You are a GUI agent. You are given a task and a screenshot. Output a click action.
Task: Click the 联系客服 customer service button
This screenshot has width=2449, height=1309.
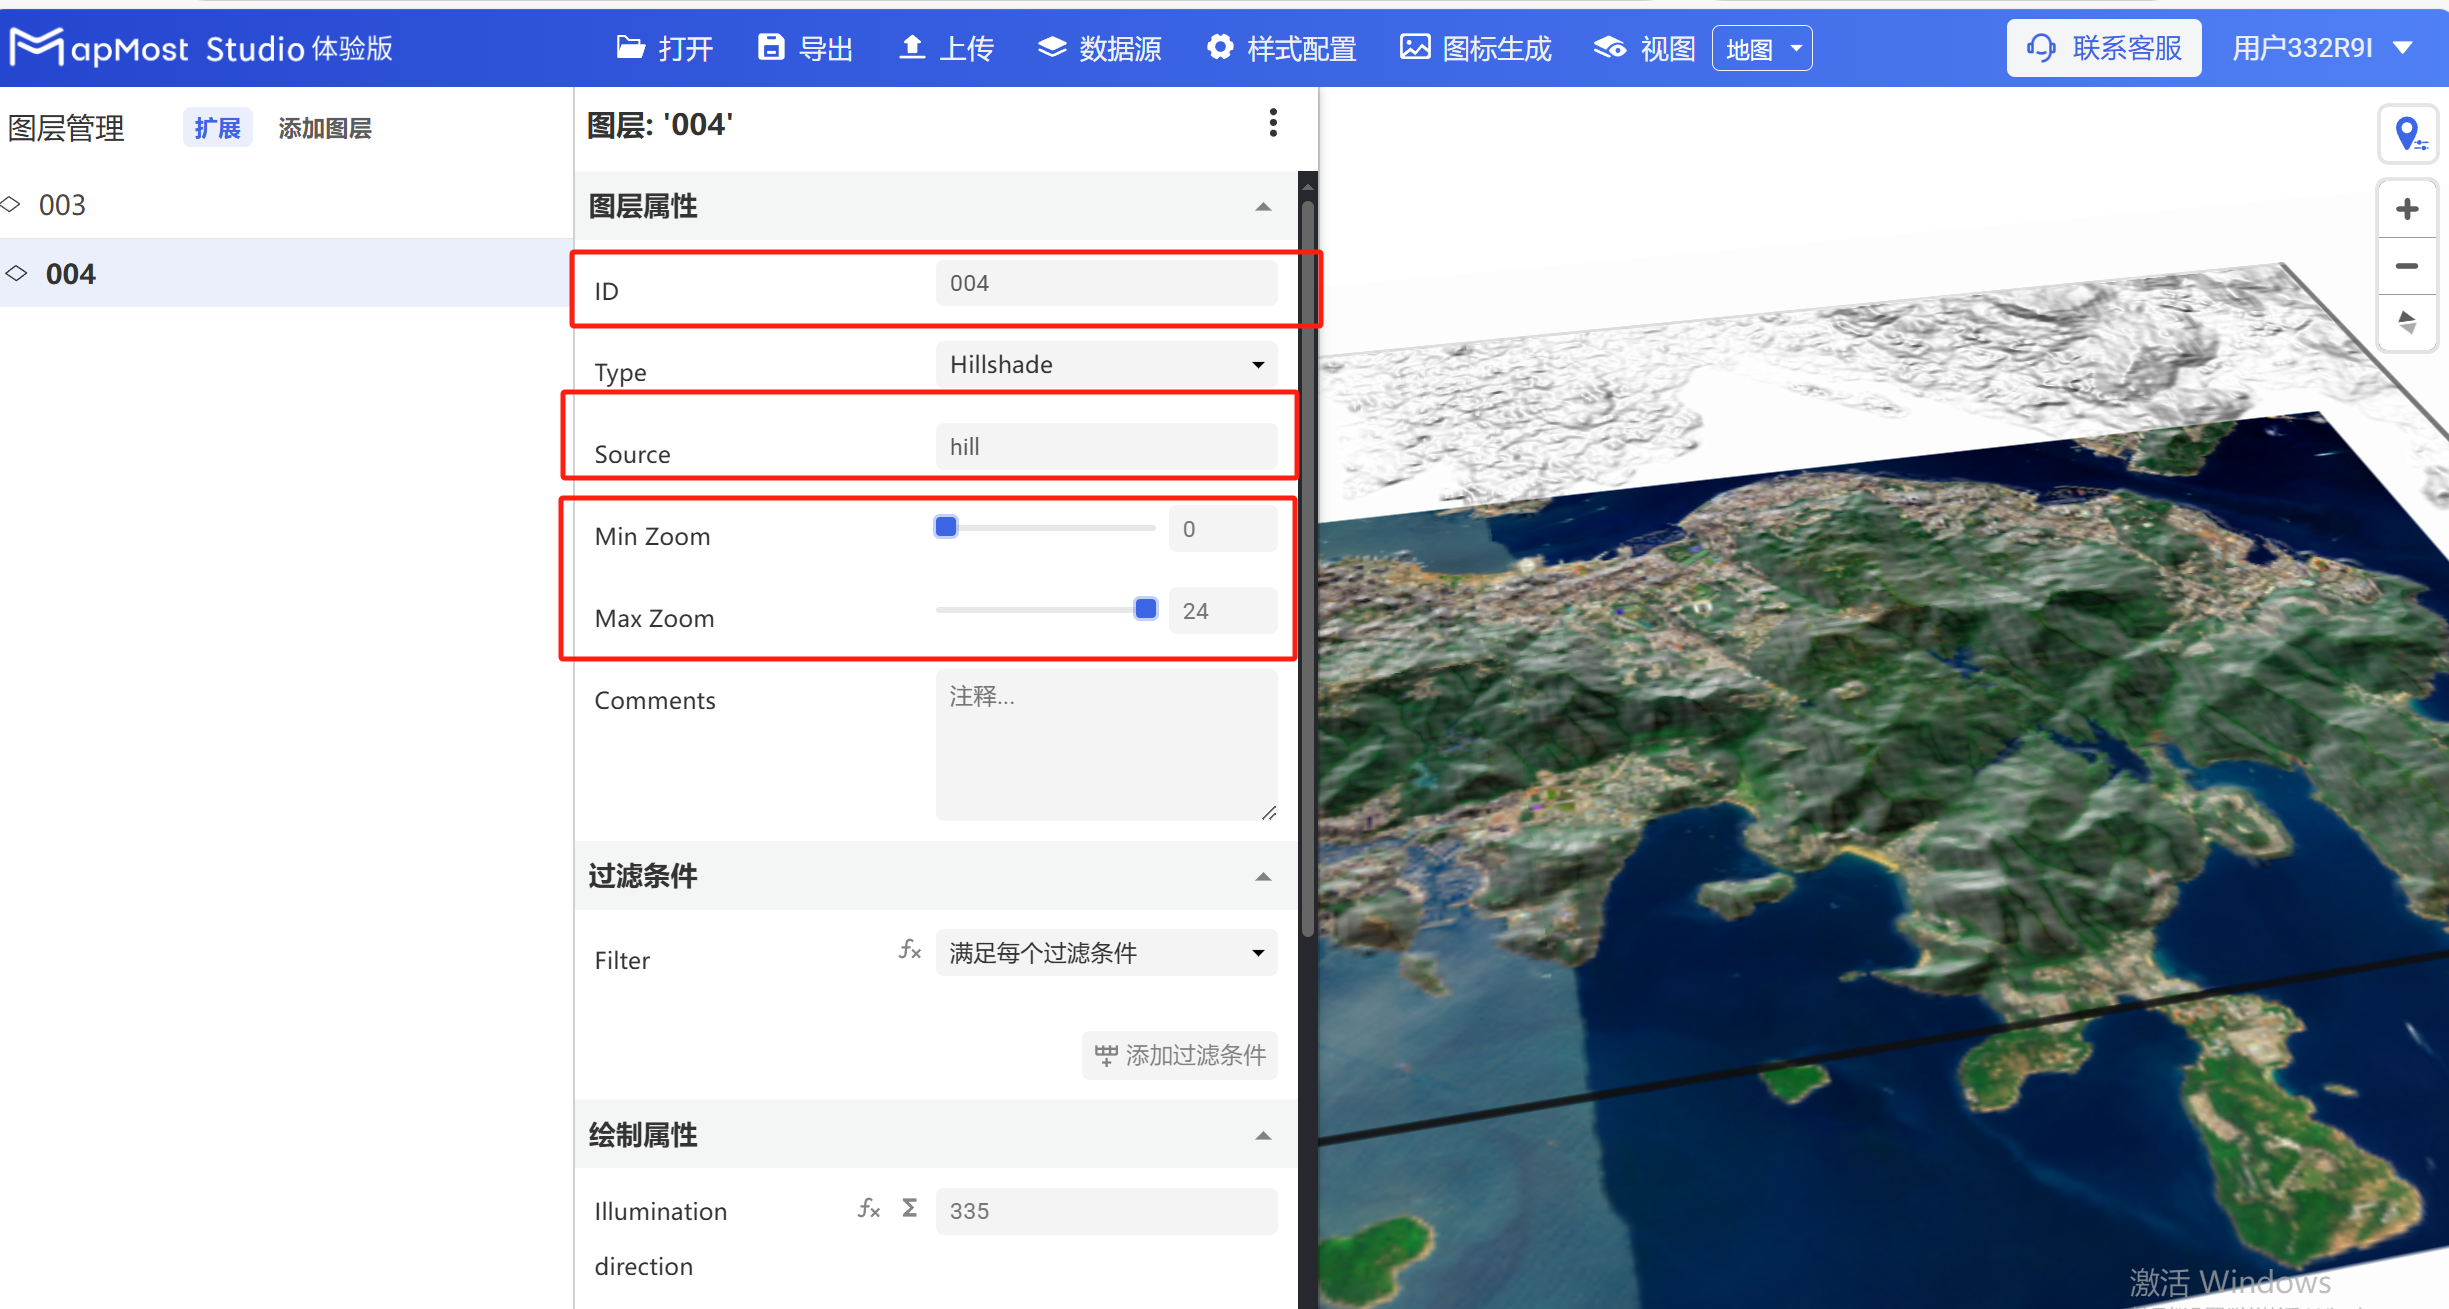pos(2103,47)
